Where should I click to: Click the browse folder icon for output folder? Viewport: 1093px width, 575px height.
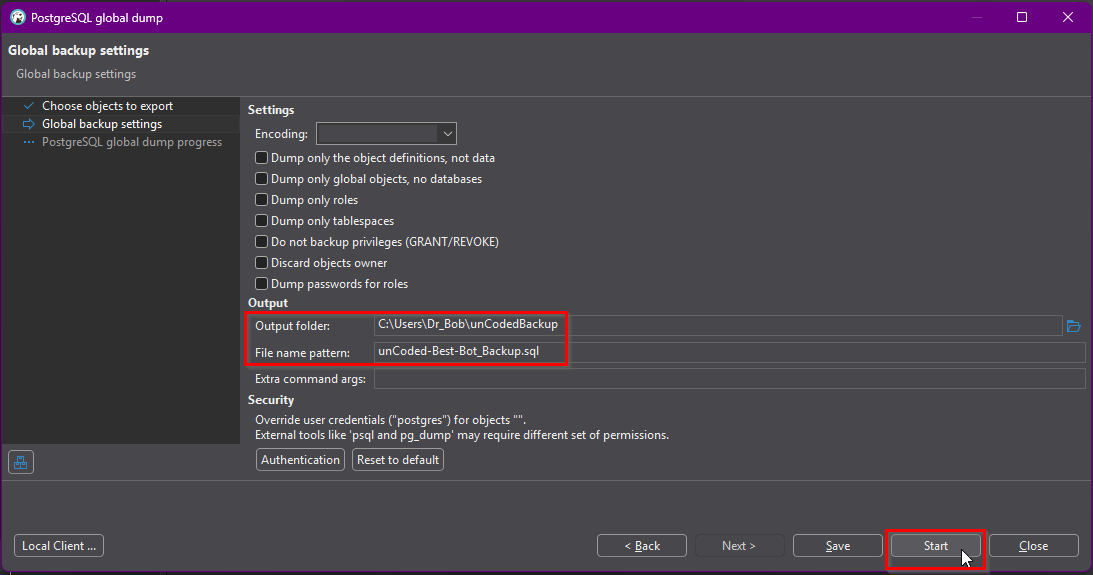tap(1074, 326)
